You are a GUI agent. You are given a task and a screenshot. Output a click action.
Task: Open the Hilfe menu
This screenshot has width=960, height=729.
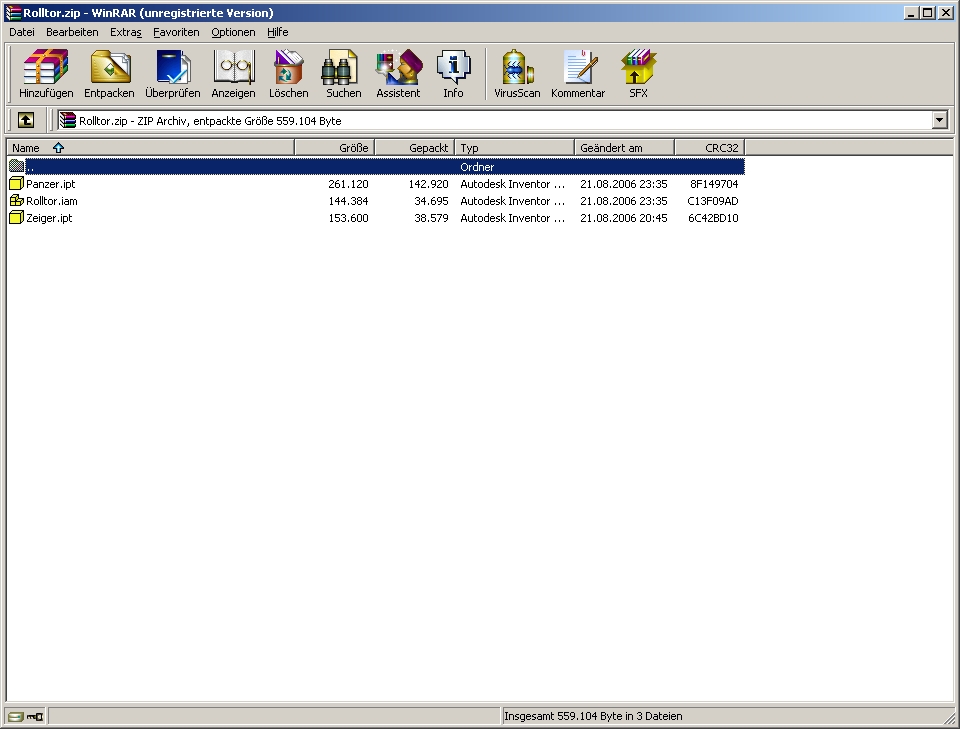277,32
